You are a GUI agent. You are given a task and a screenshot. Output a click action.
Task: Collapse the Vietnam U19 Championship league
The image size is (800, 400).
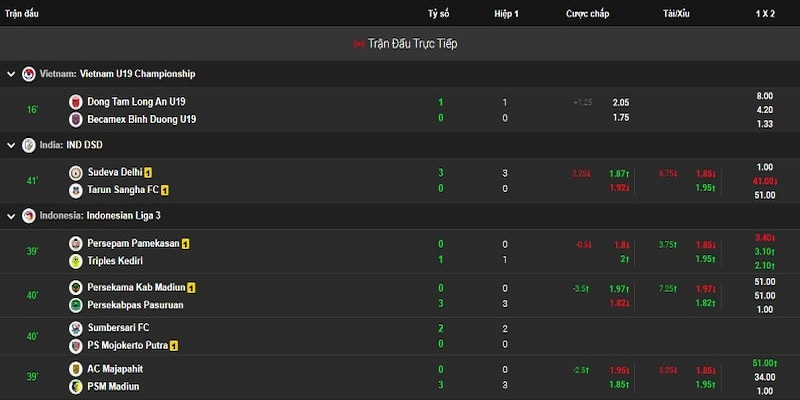(11, 74)
